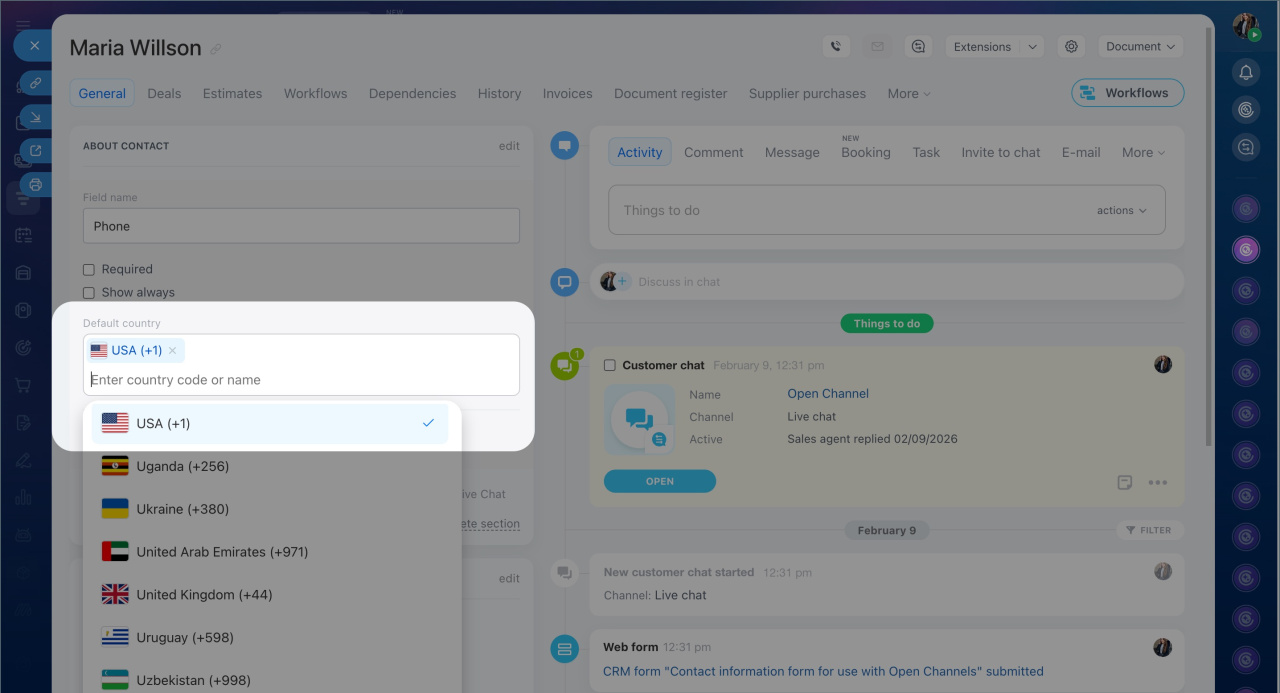1280x693 pixels.
Task: Click the settings gear icon
Action: [1072, 47]
